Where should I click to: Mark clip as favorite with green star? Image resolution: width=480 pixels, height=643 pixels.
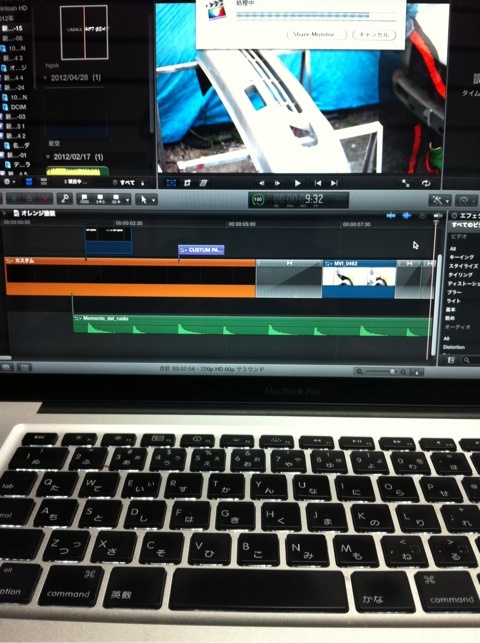[x=14, y=199]
